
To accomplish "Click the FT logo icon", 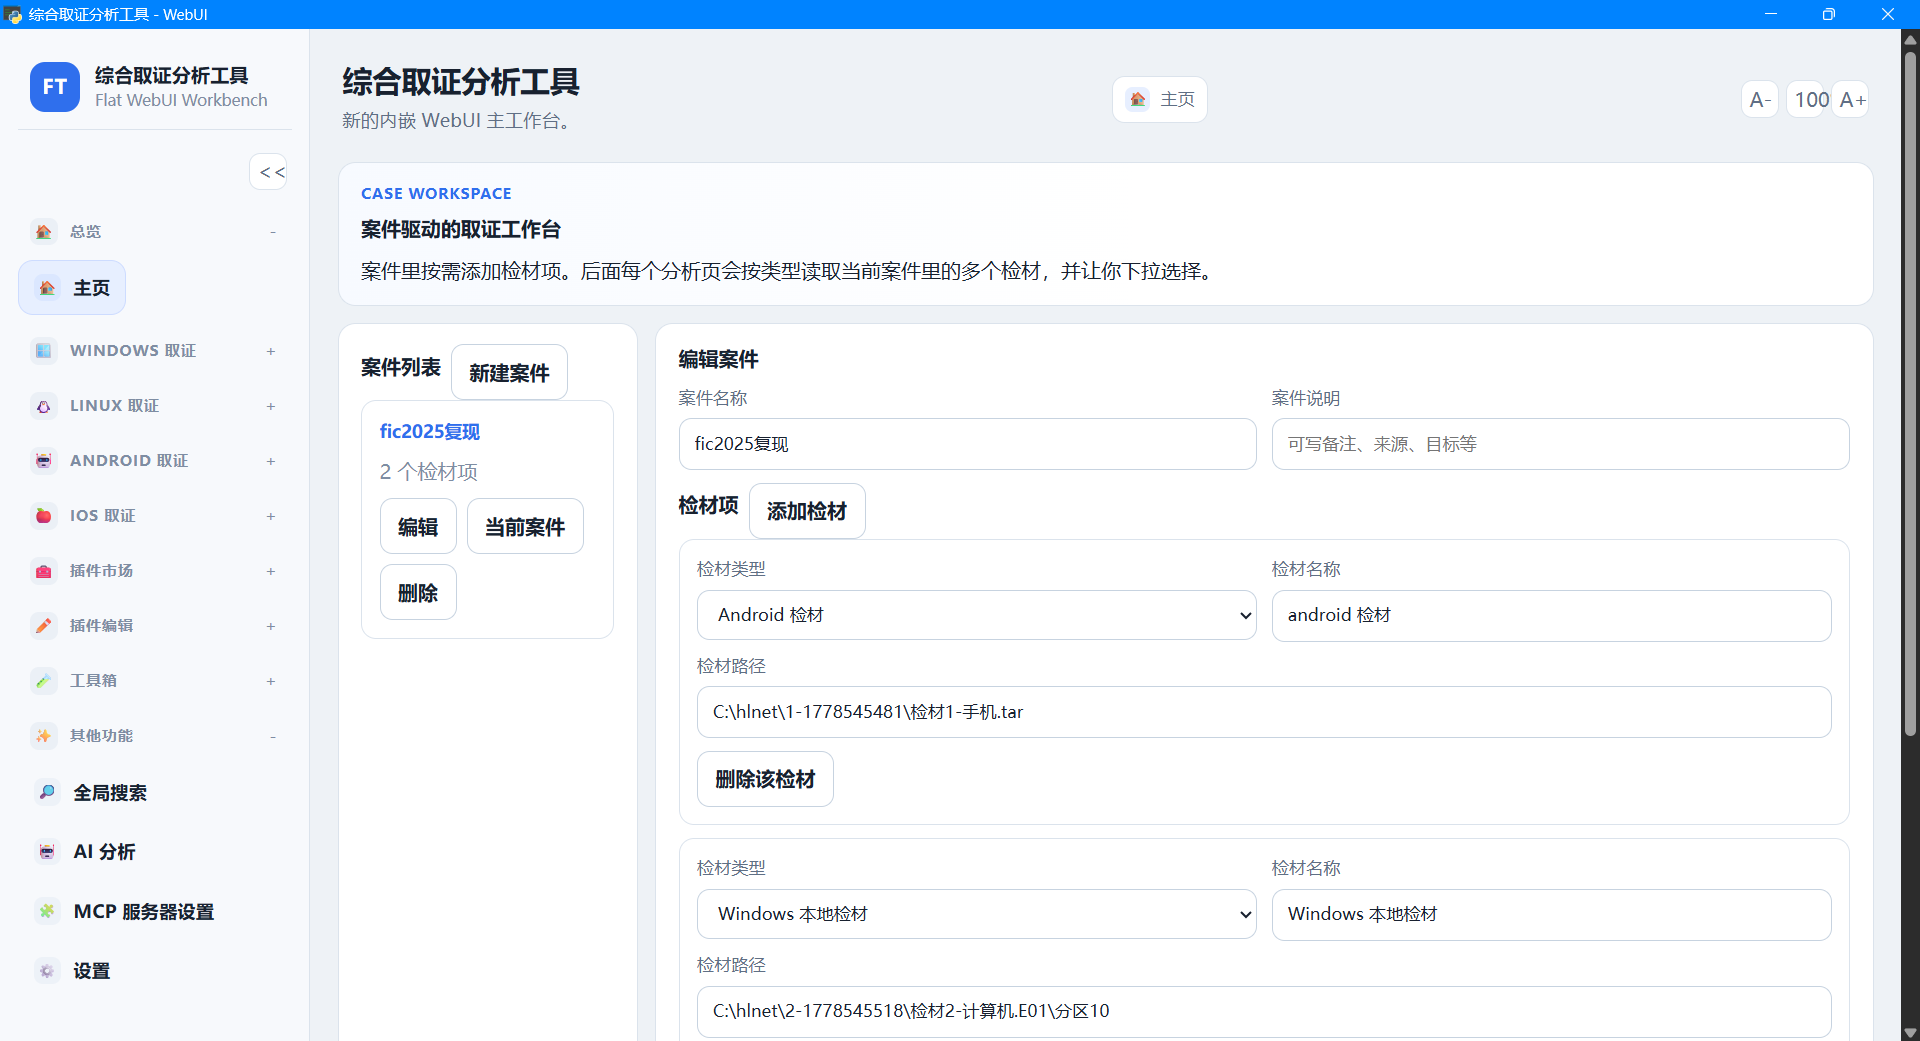I will point(55,87).
